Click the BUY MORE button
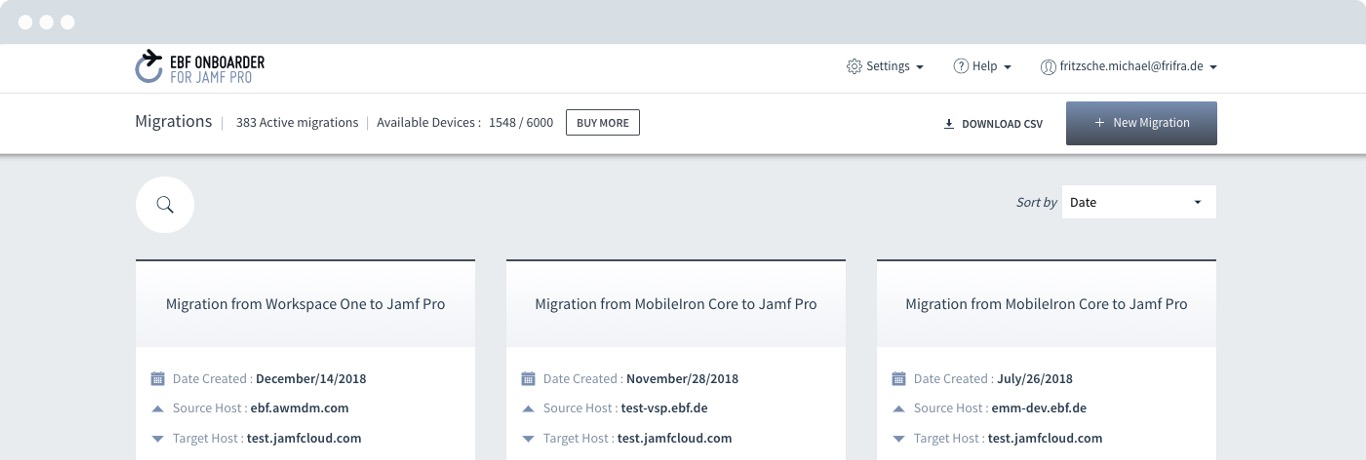Viewport: 1366px width, 460px height. tap(603, 123)
